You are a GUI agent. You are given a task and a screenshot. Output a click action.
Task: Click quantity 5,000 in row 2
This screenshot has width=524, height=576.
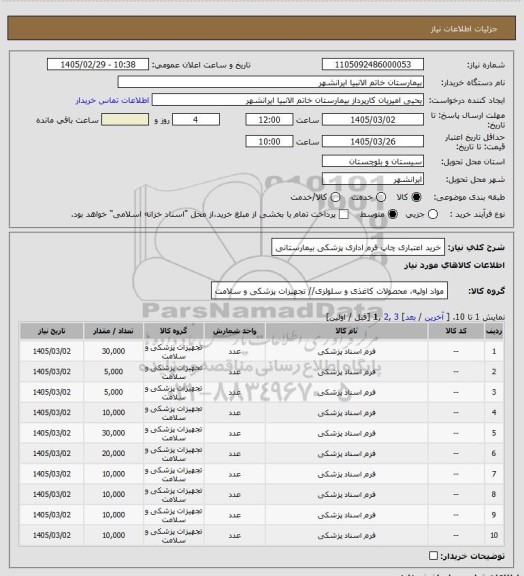pyautogui.click(x=113, y=372)
